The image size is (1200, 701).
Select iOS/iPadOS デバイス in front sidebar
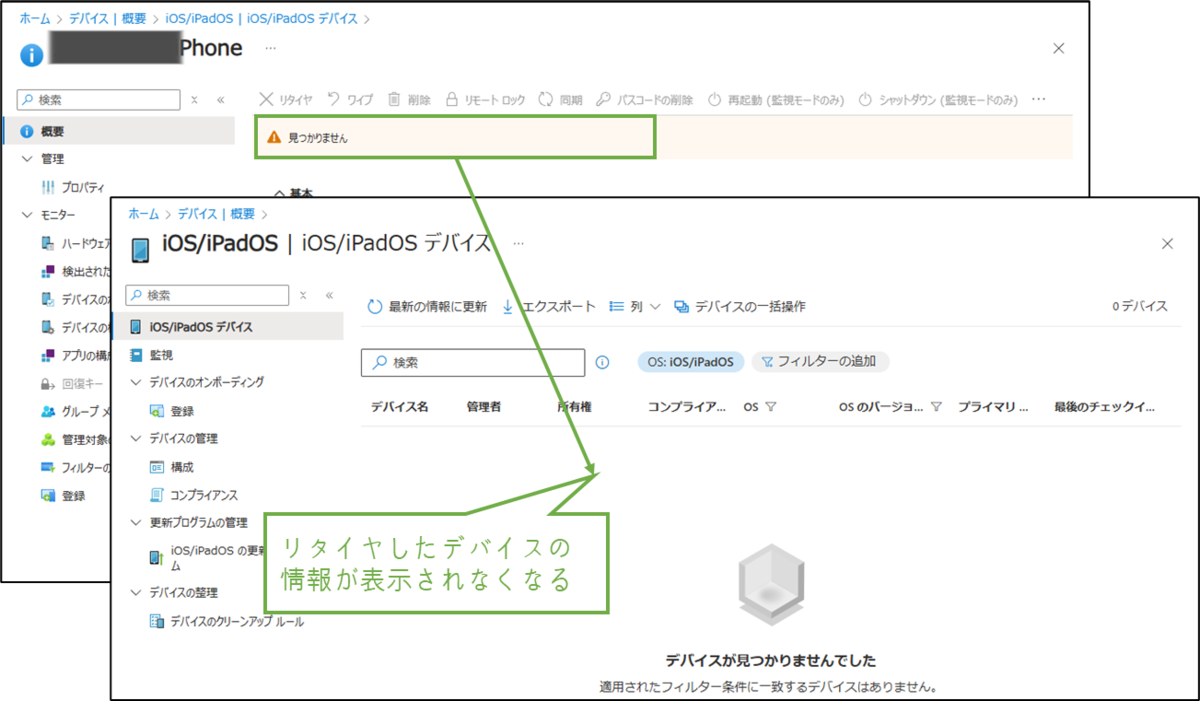(227, 327)
